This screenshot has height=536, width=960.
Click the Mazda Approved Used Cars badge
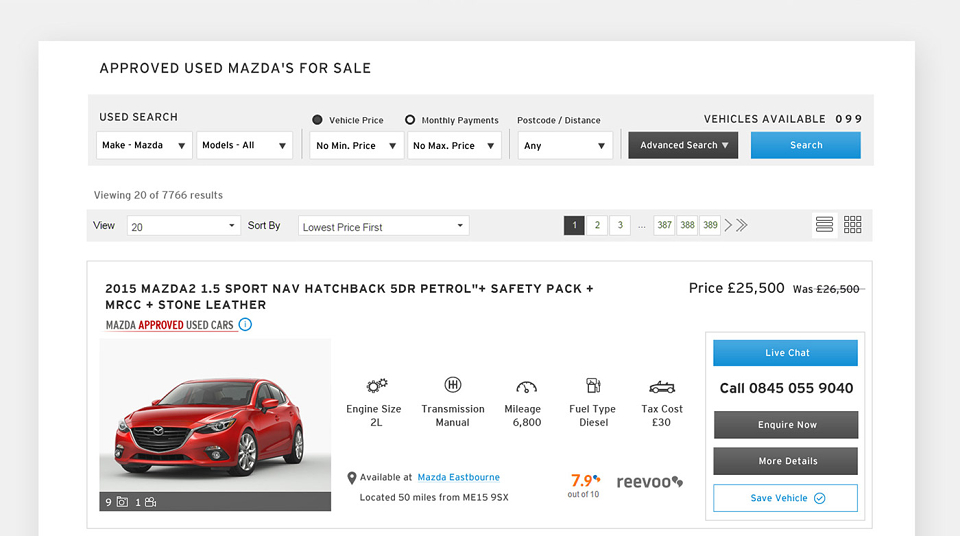click(x=170, y=325)
